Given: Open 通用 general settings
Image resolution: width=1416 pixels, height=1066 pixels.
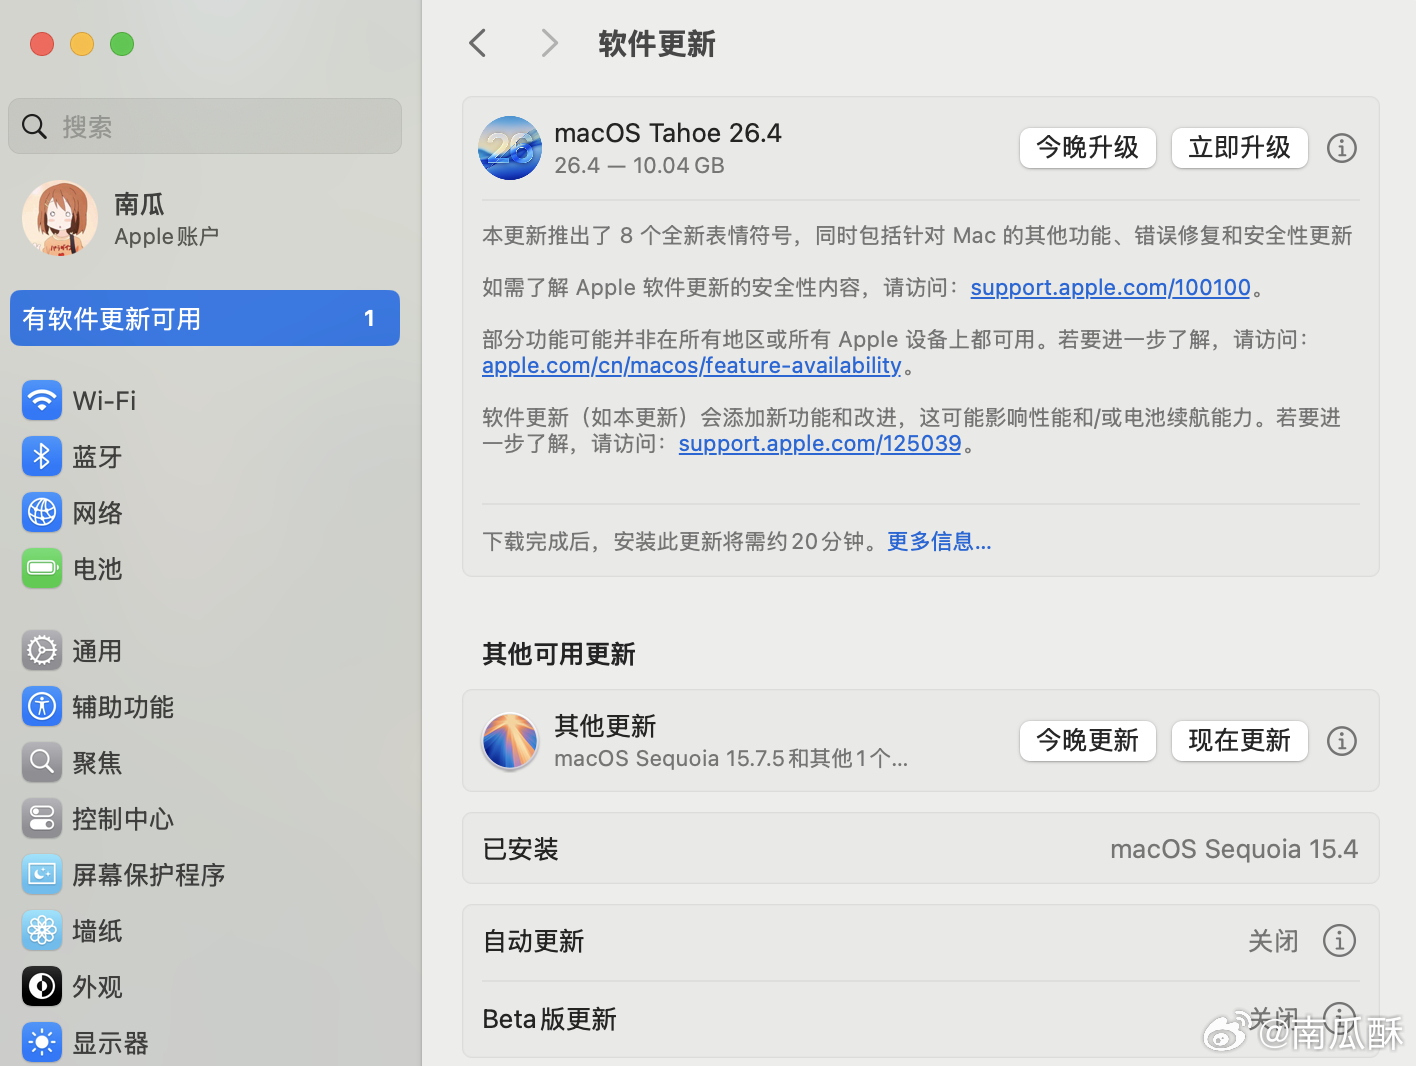Looking at the screenshot, I should (x=97, y=650).
